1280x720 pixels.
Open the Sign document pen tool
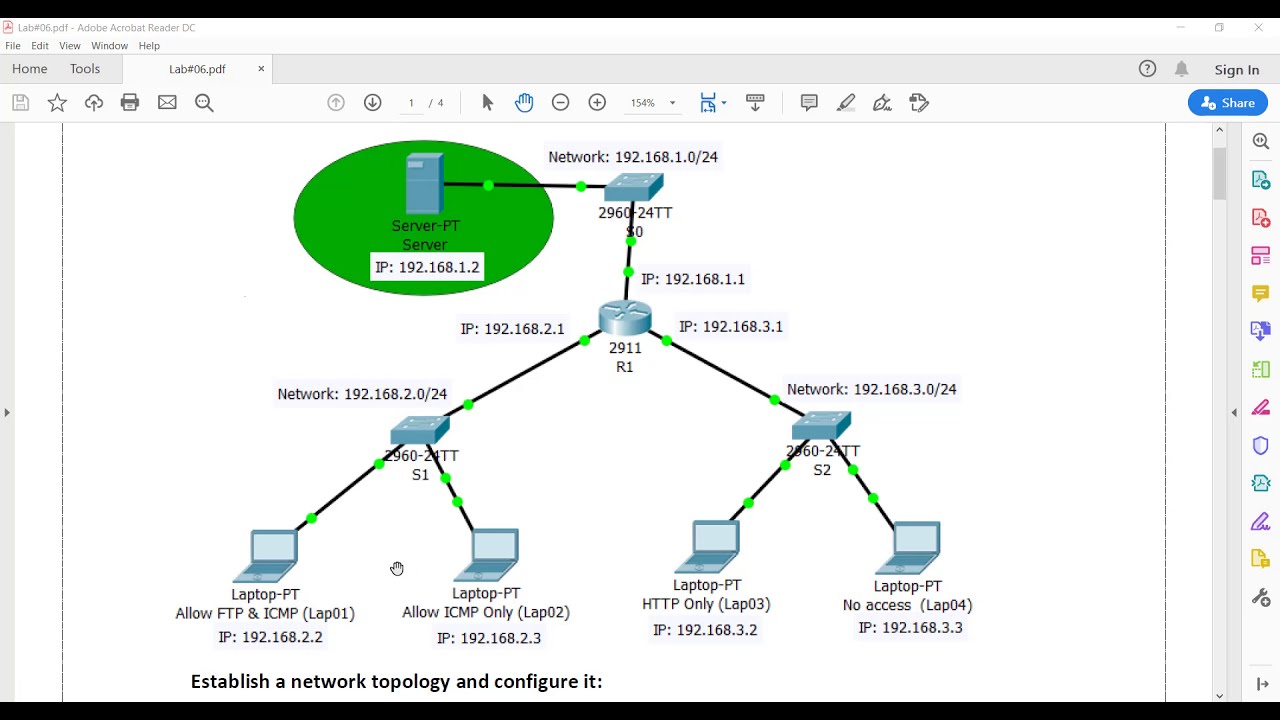click(882, 102)
